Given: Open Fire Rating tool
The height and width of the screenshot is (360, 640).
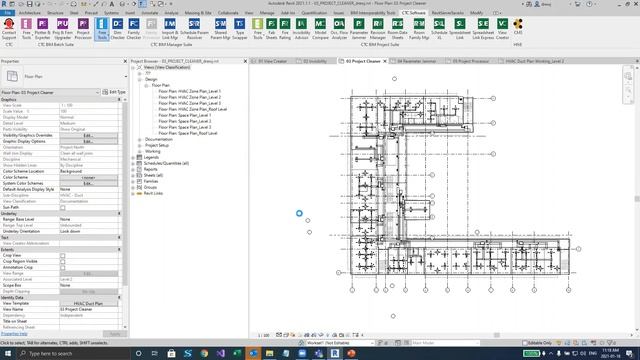Looking at the screenshot, I should pyautogui.click(x=285, y=29).
